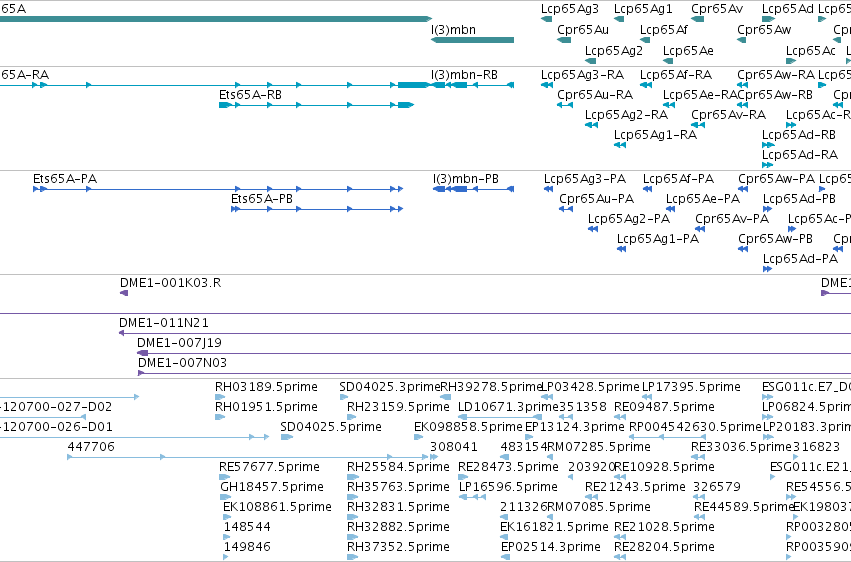Select the SD04025.5prime EST label
851x562 pixels.
331,427
